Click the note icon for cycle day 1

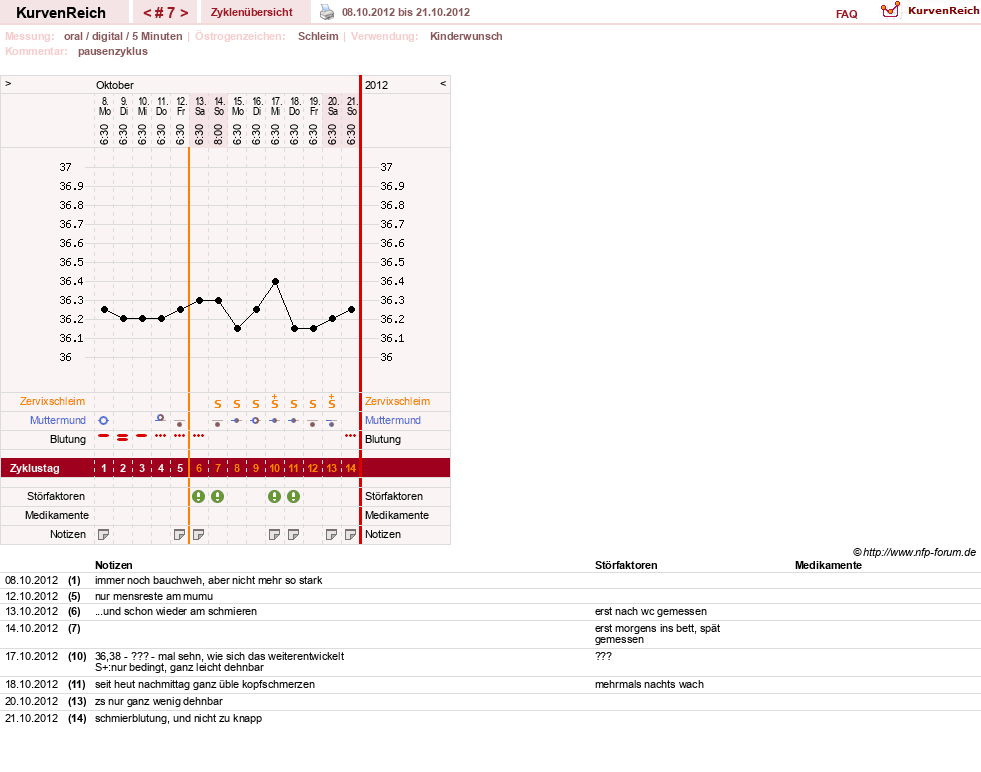[104, 534]
